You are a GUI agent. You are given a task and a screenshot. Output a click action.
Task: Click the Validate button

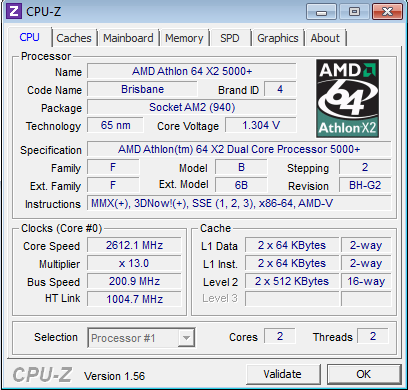pos(282,374)
